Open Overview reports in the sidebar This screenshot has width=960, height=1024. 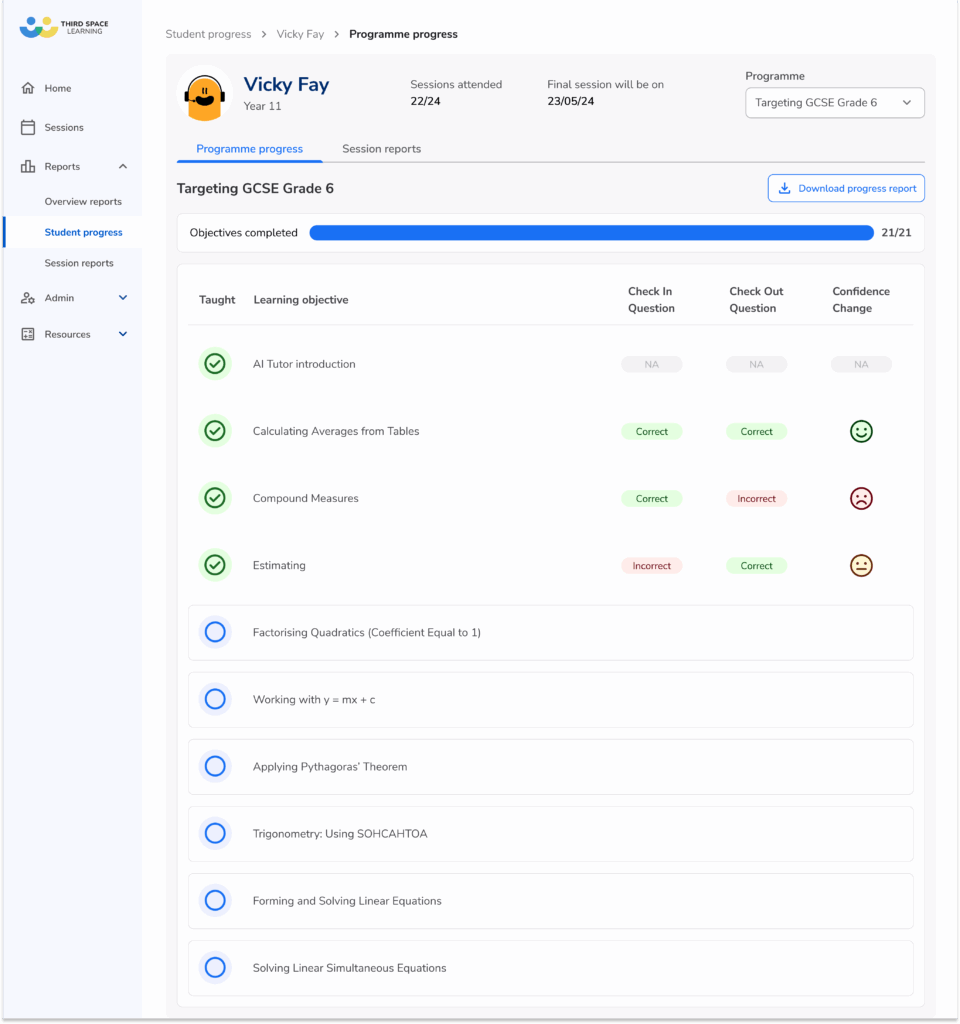(x=83, y=201)
